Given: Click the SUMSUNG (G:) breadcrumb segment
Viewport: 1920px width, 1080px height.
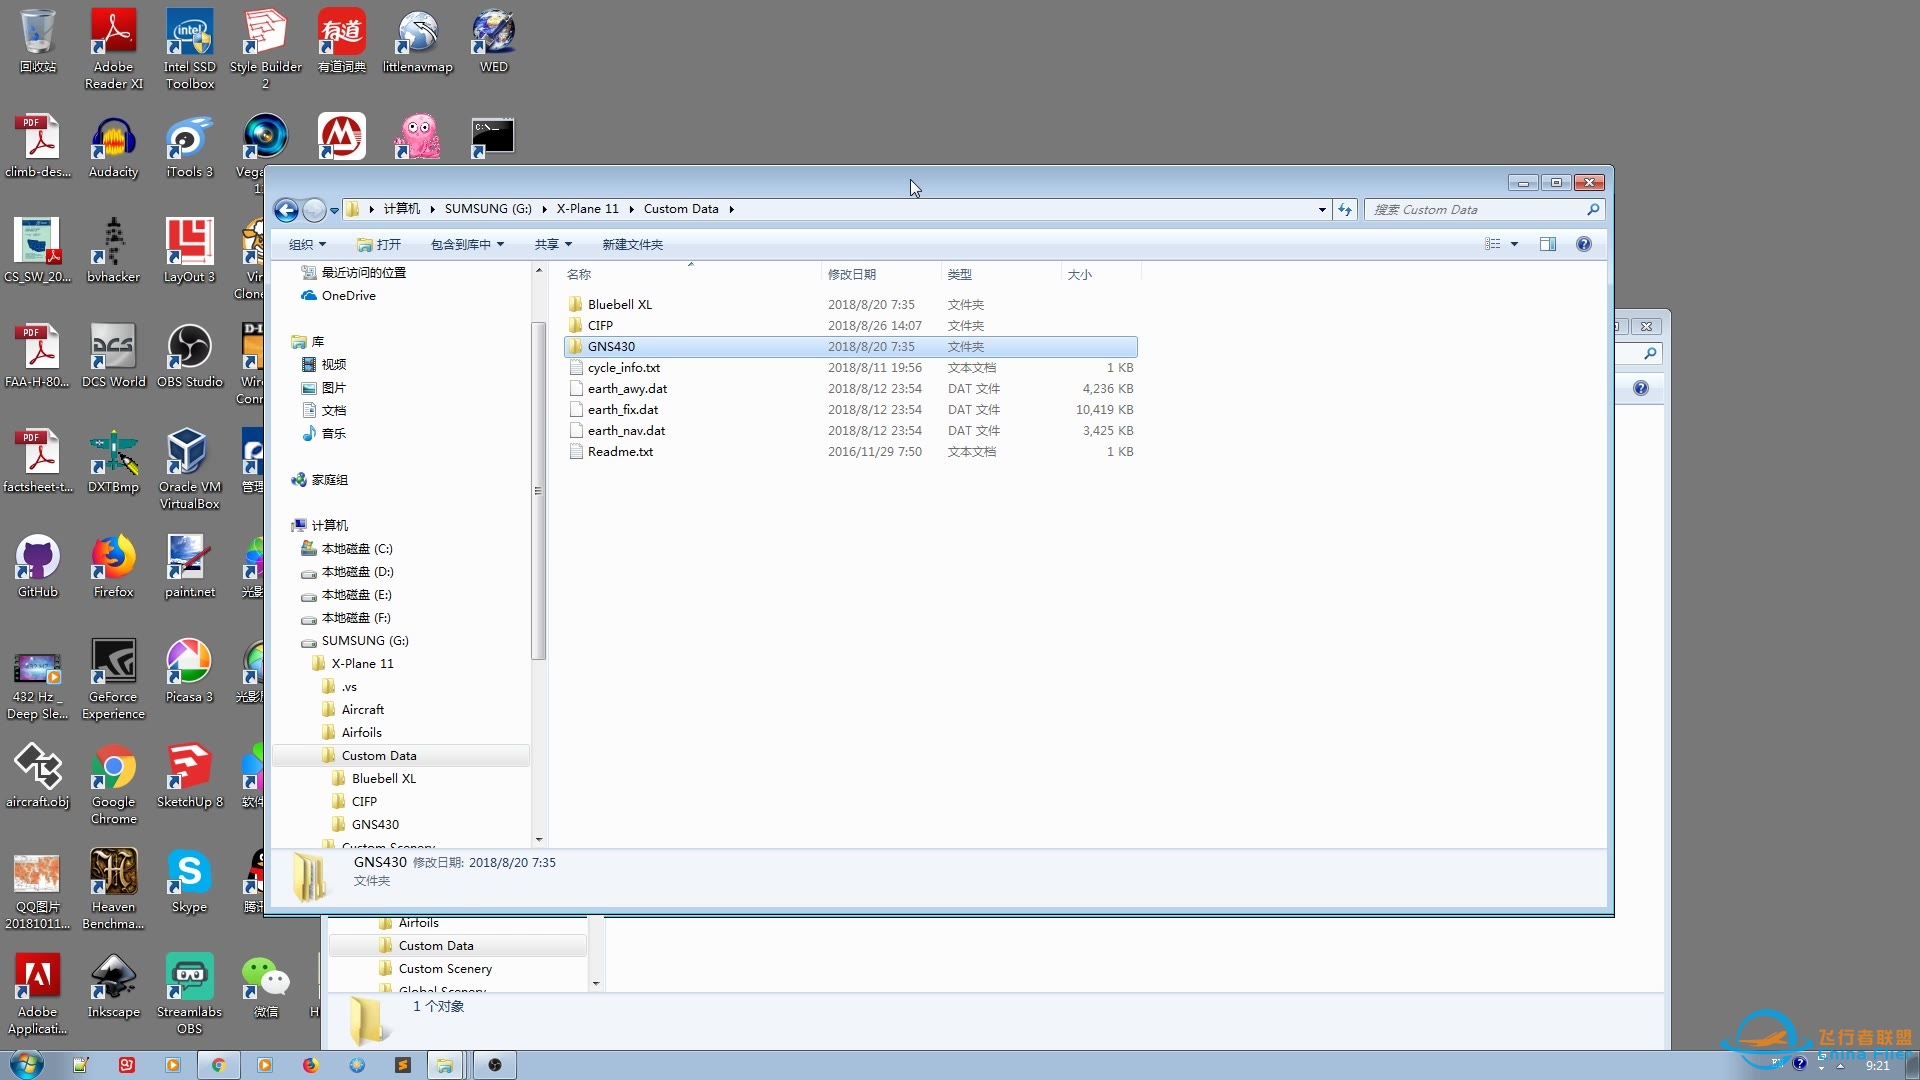Looking at the screenshot, I should tap(488, 209).
